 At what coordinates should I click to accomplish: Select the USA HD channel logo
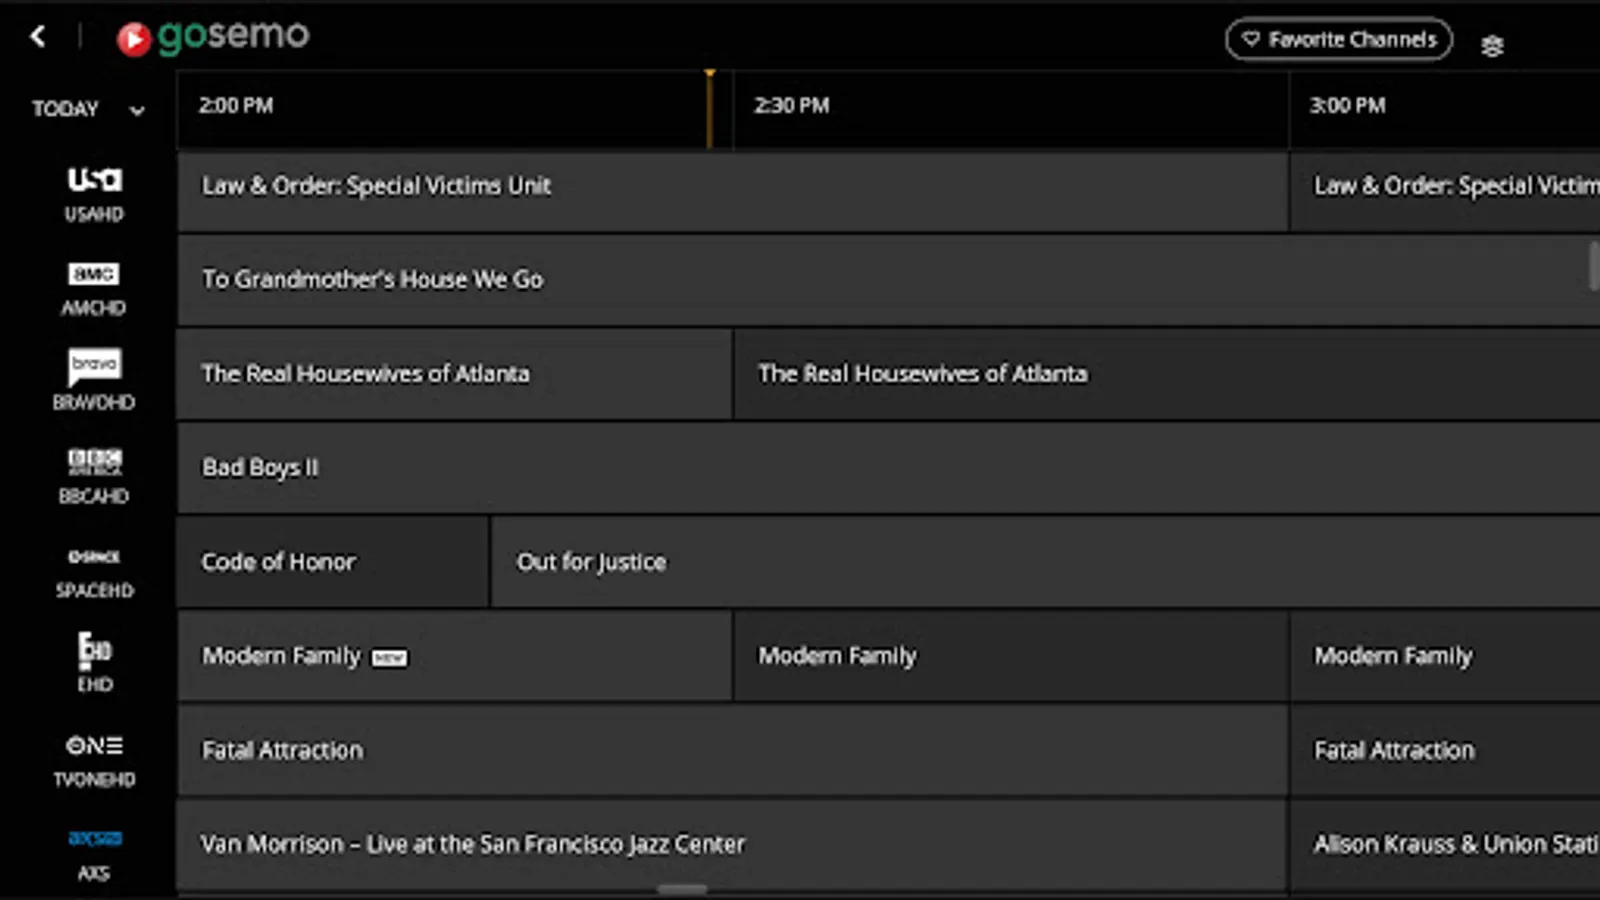pos(94,180)
